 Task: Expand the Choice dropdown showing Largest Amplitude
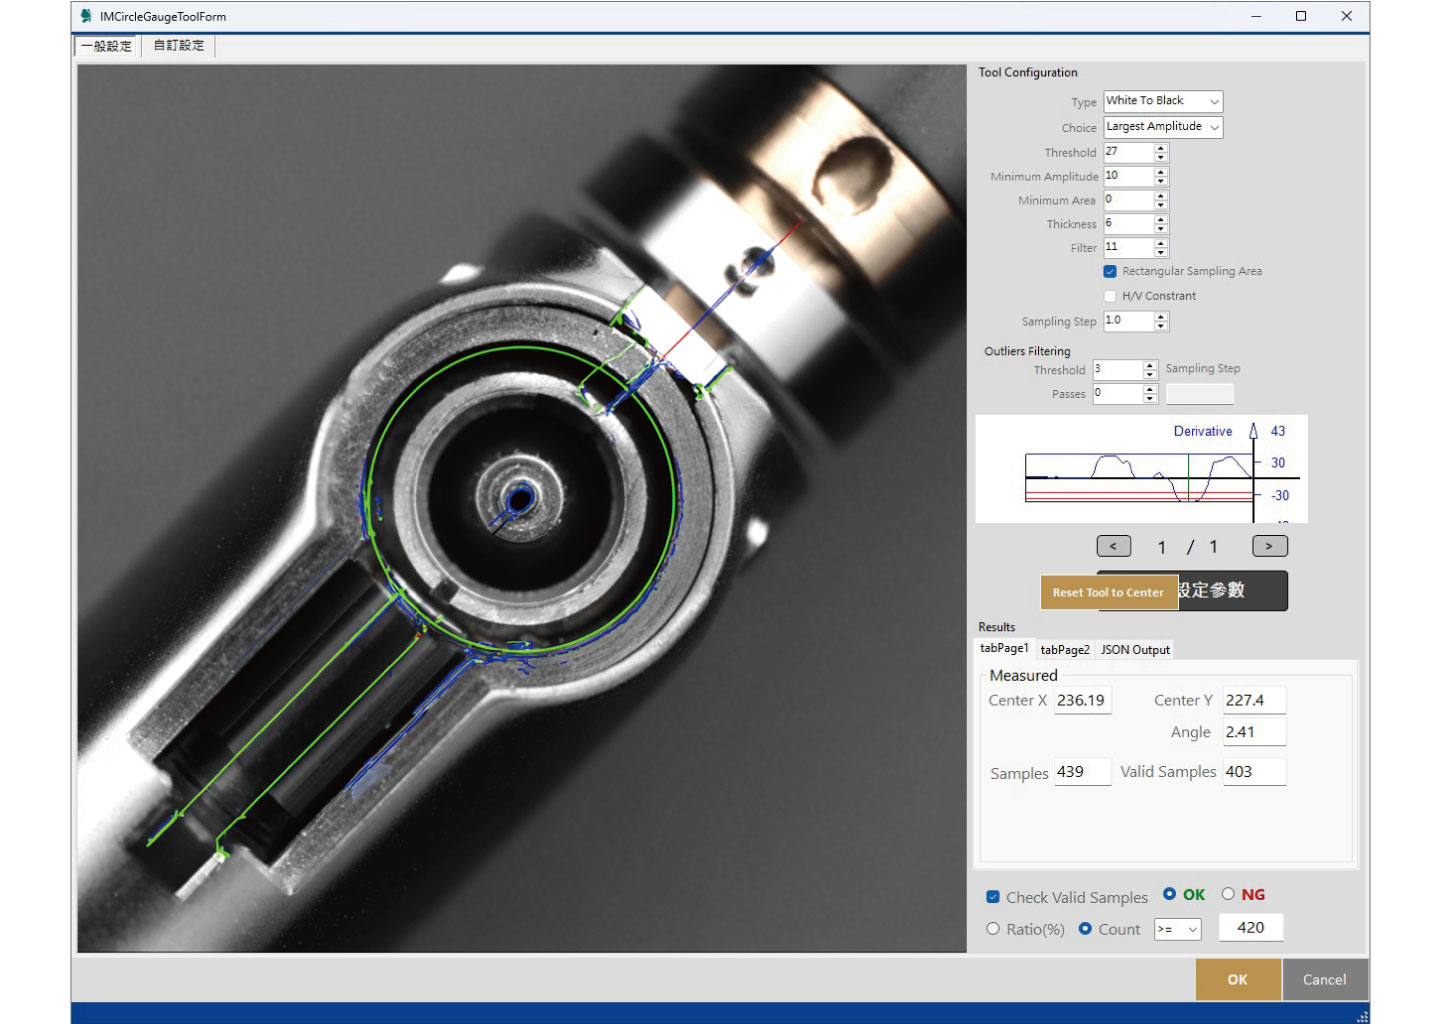pyautogui.click(x=1163, y=127)
